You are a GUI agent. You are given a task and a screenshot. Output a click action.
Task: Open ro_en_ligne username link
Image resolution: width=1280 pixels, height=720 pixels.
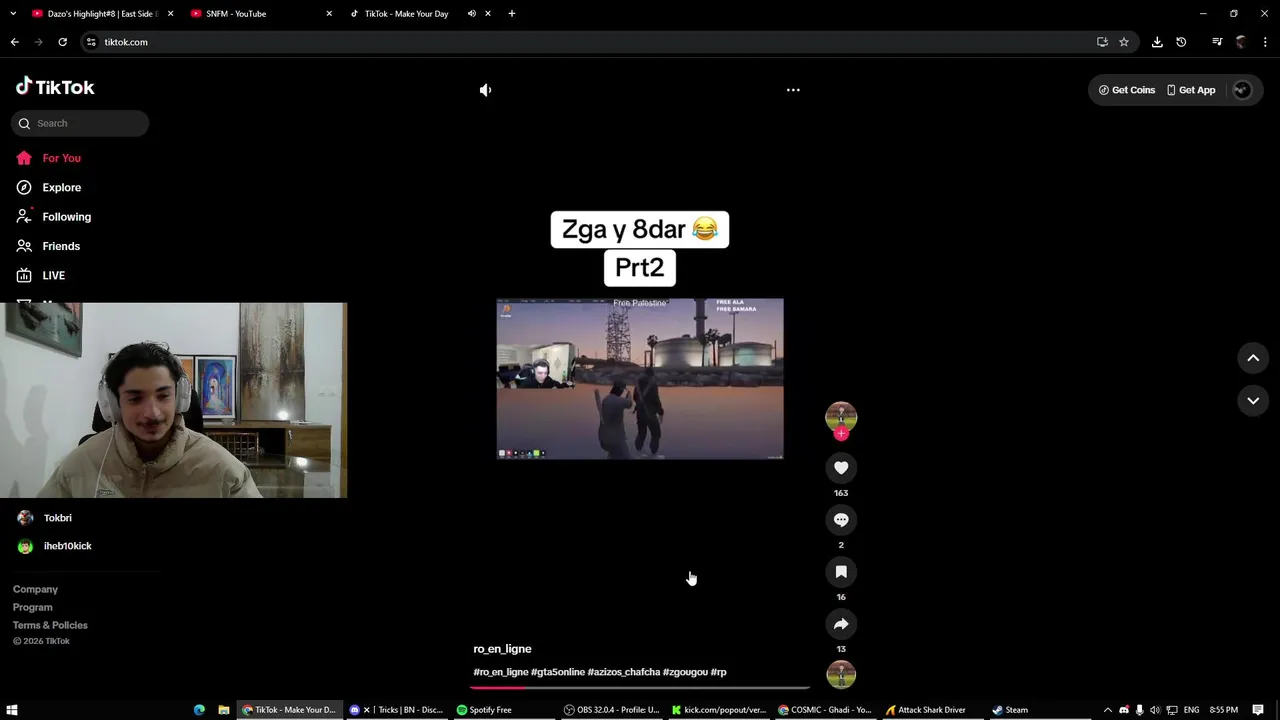click(502, 649)
